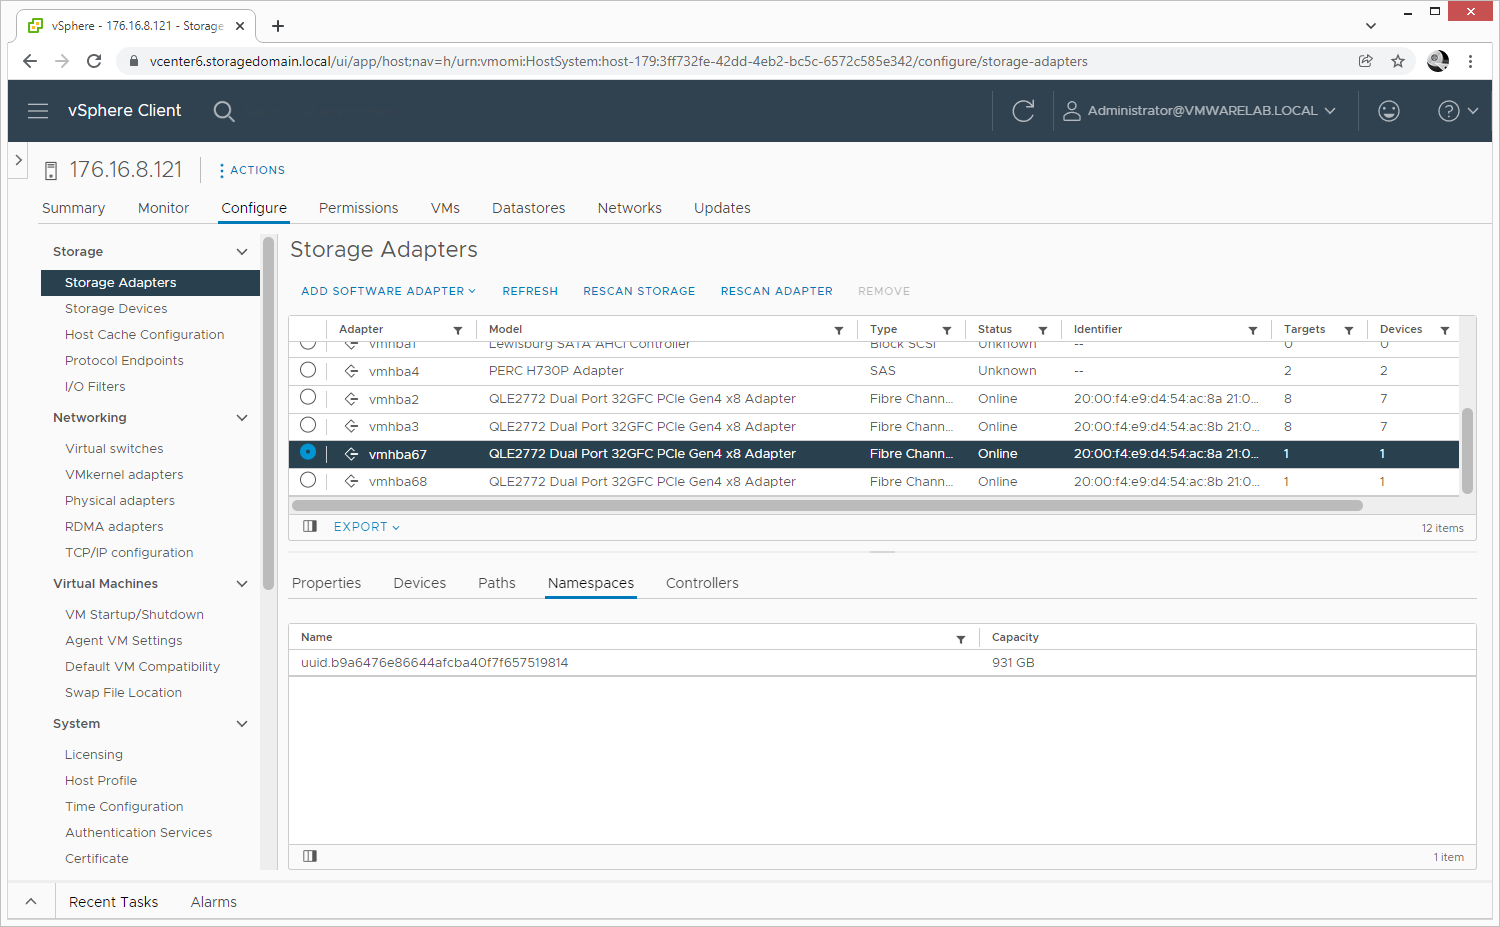Image resolution: width=1500 pixels, height=927 pixels.
Task: Click the site lock icon in address bar
Action: click(x=133, y=61)
